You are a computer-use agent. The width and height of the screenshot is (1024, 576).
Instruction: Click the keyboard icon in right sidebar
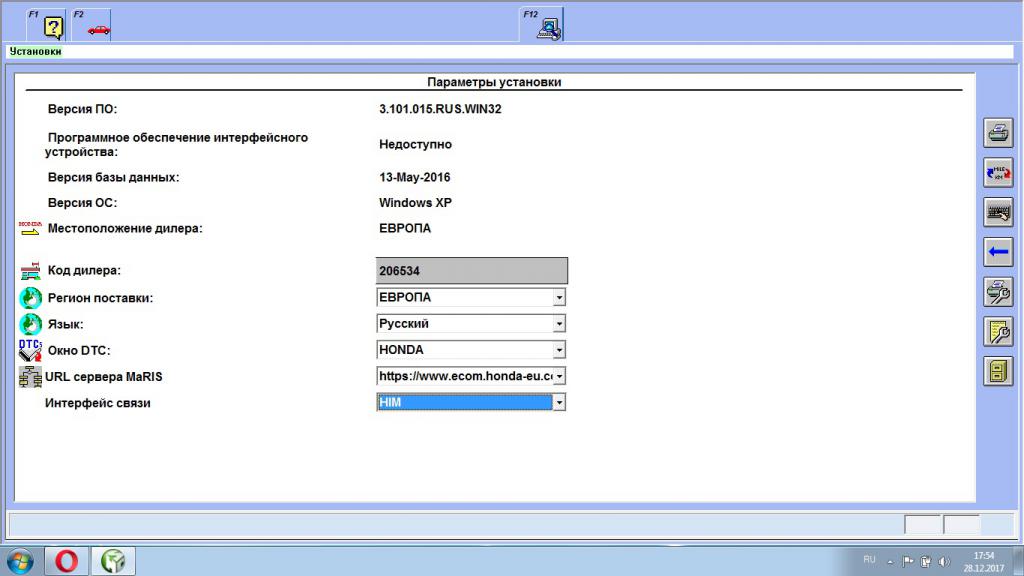pos(998,212)
